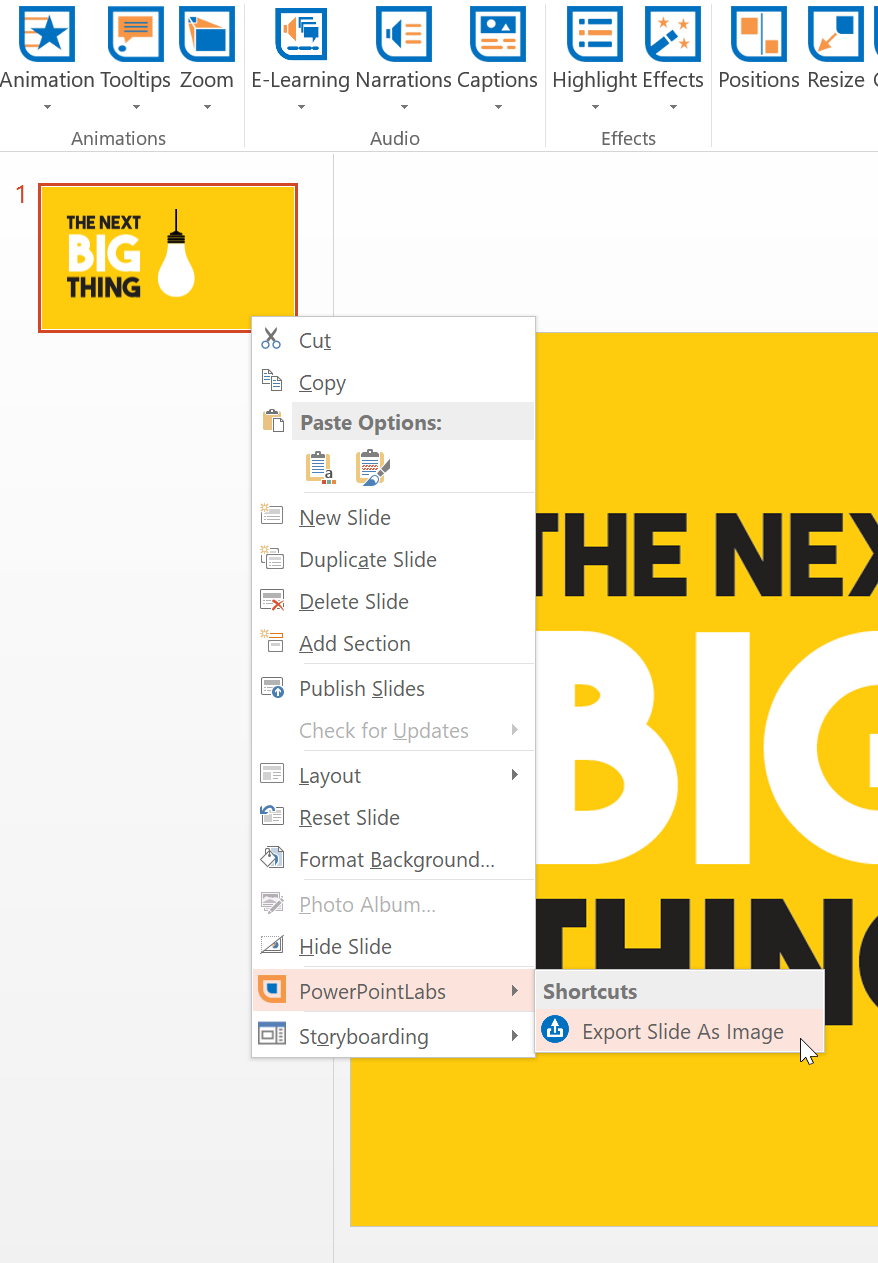Image resolution: width=878 pixels, height=1263 pixels.
Task: Open Format Background from the menu
Action: (396, 860)
